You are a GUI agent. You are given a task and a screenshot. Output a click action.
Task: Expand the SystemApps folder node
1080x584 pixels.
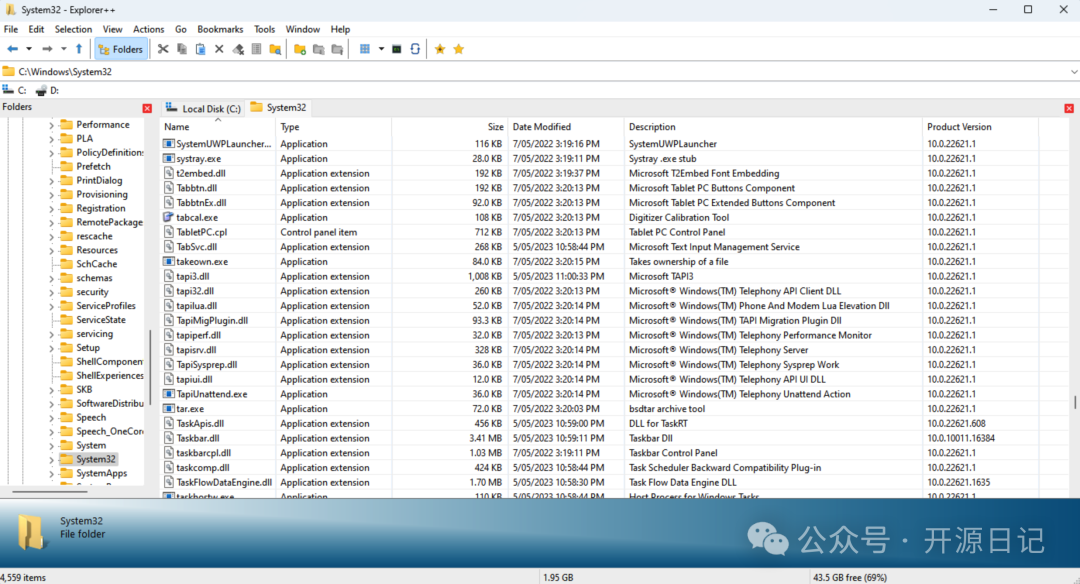pos(51,474)
